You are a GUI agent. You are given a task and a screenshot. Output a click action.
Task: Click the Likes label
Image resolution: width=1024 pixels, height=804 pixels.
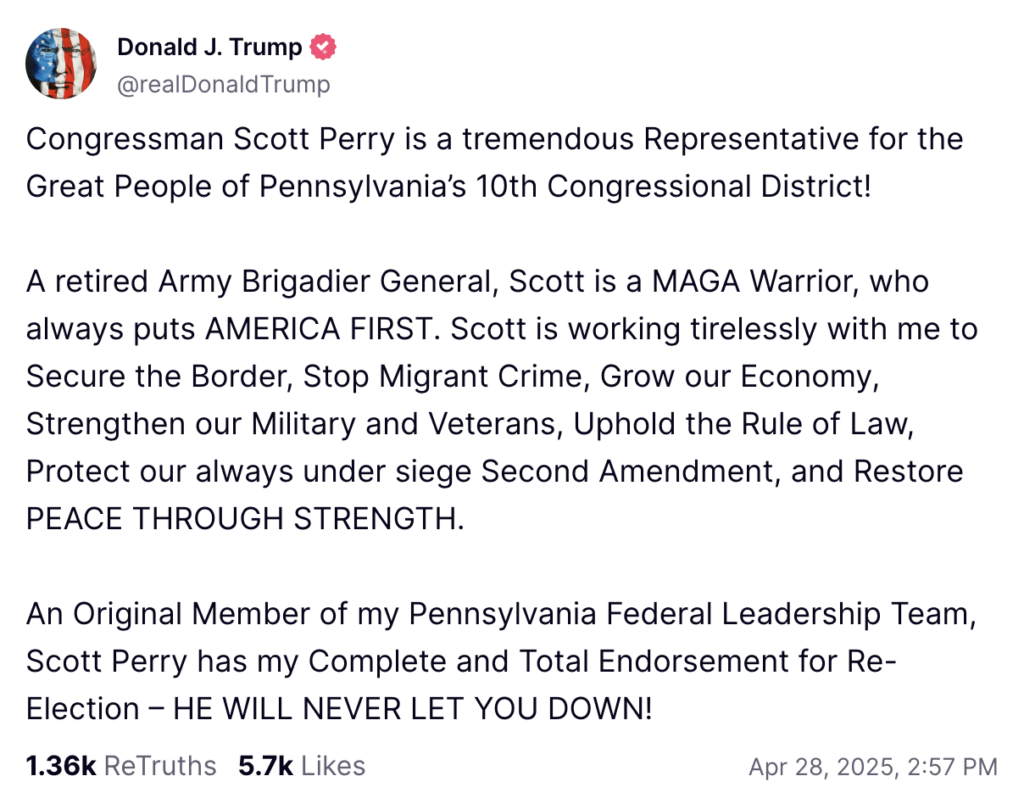pos(333,766)
